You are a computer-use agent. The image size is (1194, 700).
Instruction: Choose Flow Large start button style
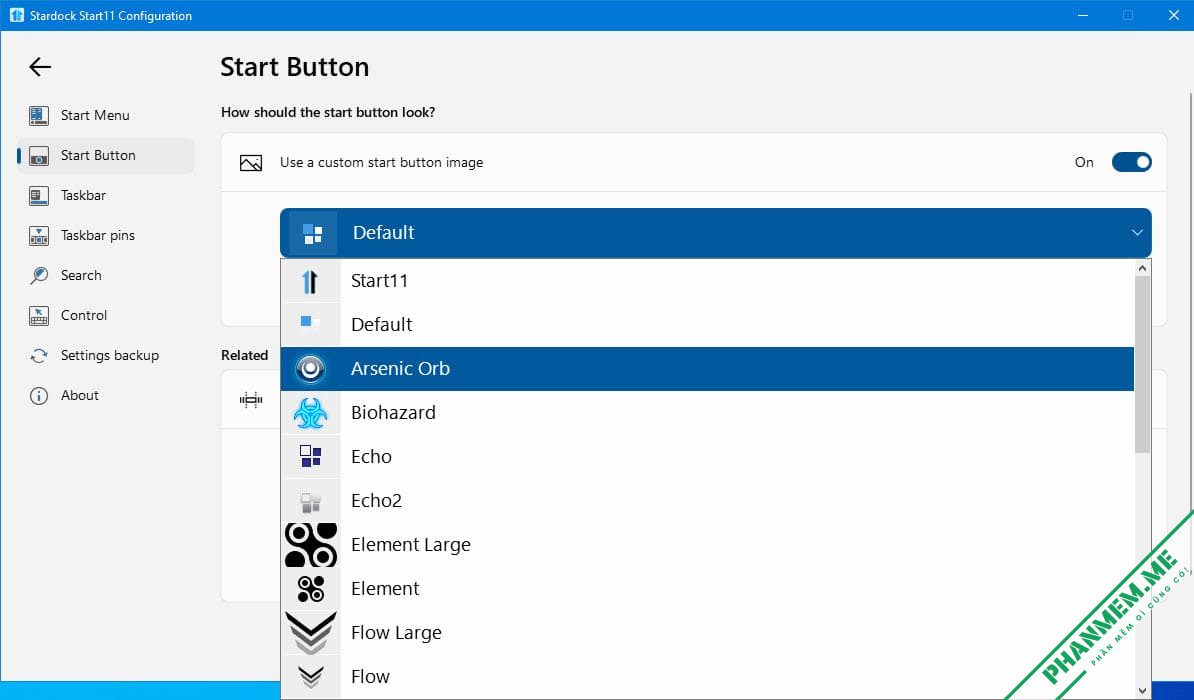tap(707, 633)
